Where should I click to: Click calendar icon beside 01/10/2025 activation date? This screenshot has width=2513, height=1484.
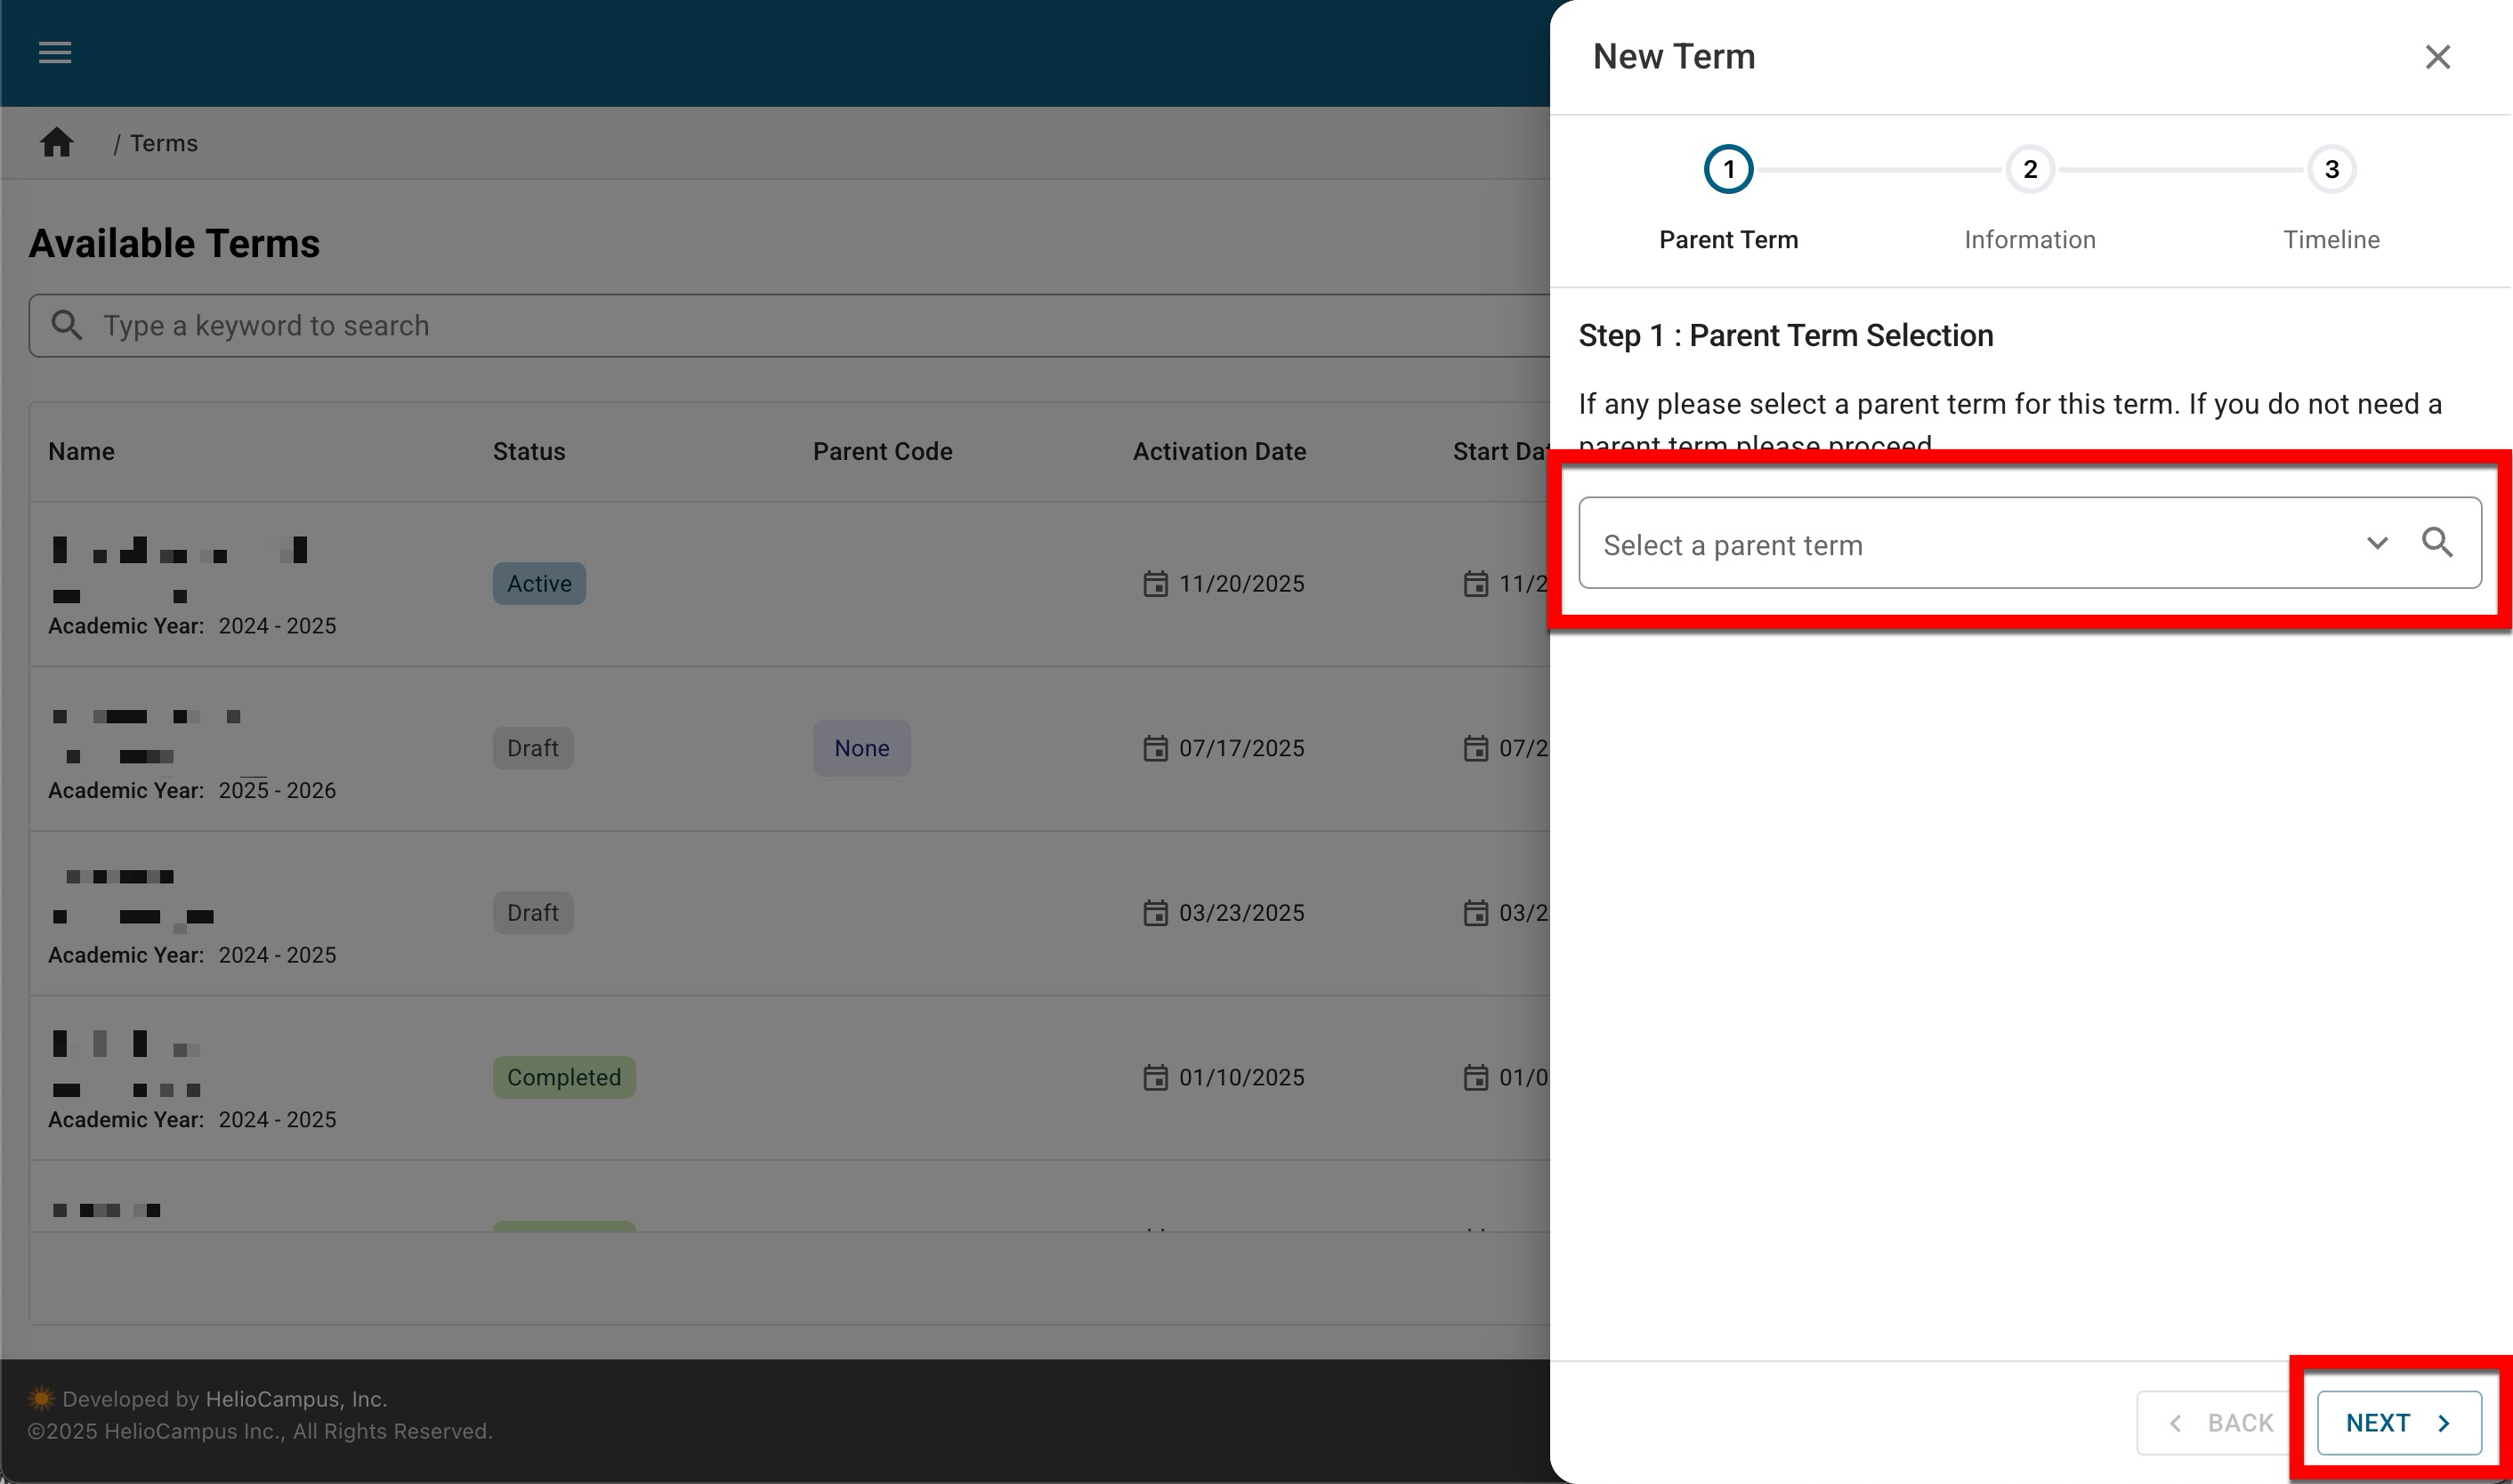(x=1155, y=1078)
